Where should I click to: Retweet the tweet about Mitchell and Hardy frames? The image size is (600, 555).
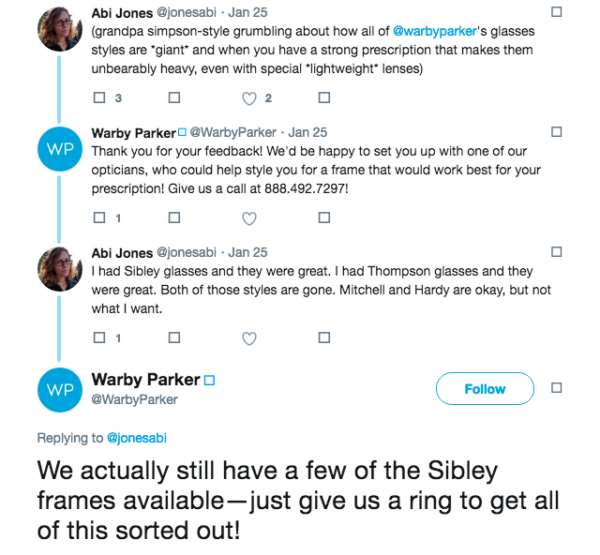pos(174,338)
